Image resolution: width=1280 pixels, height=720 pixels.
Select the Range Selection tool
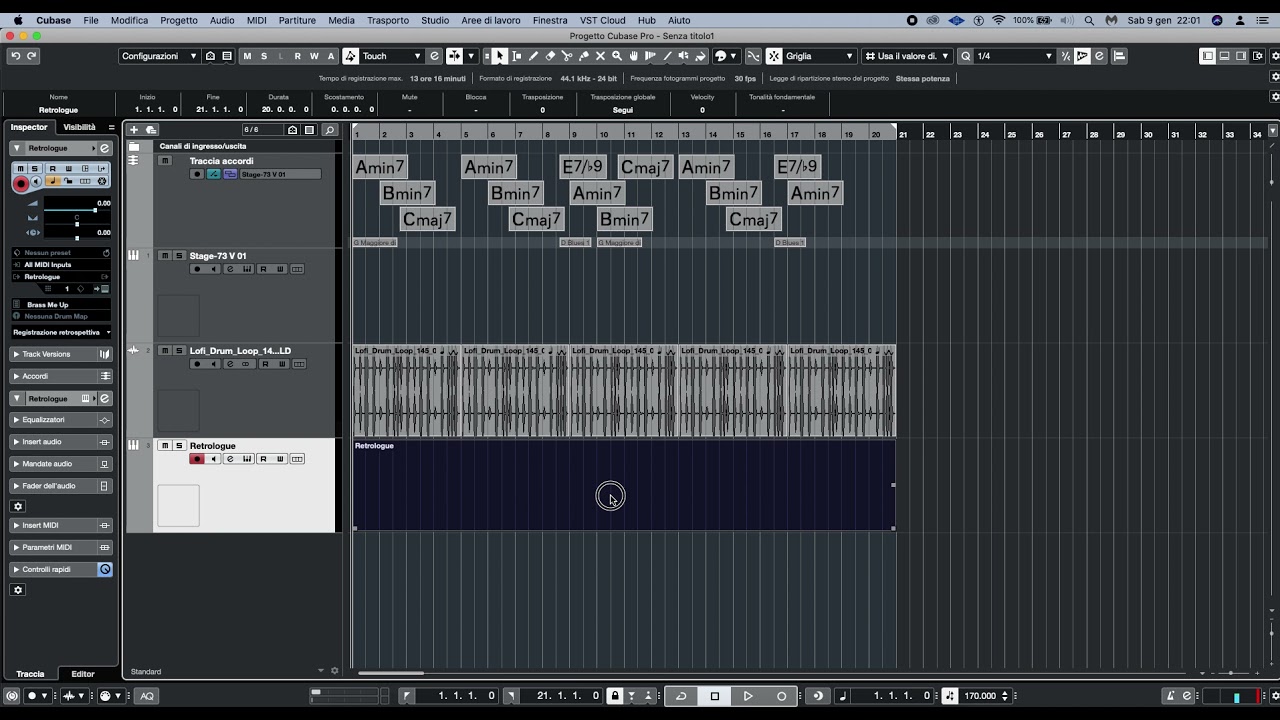pos(516,56)
